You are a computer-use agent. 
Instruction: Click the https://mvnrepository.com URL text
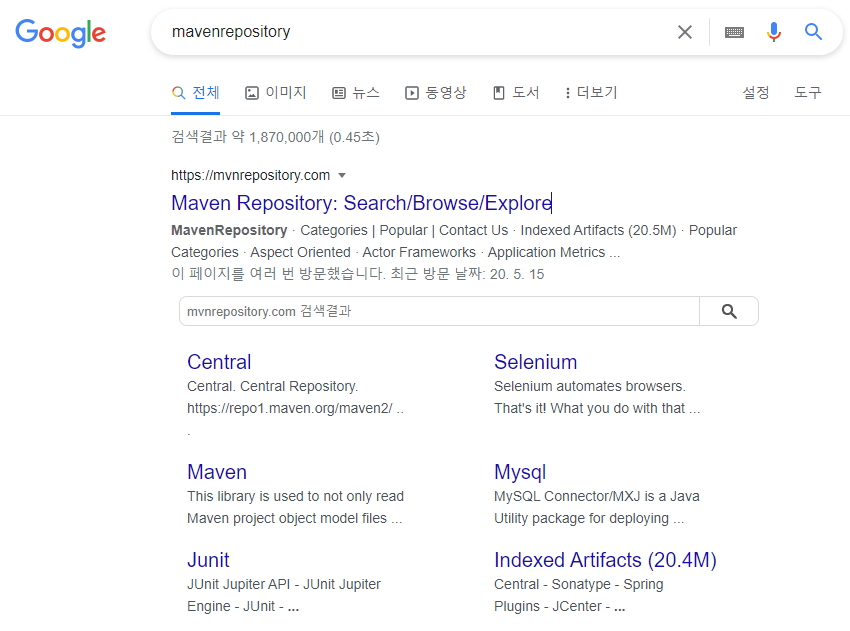coord(250,176)
